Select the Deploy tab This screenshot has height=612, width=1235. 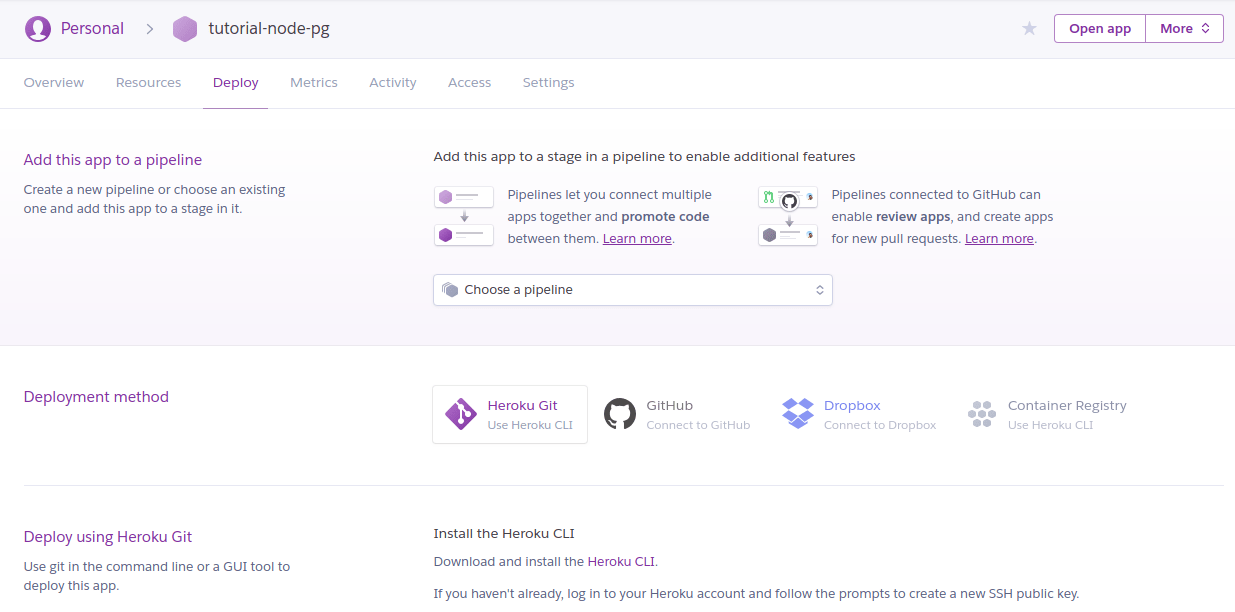click(x=236, y=83)
